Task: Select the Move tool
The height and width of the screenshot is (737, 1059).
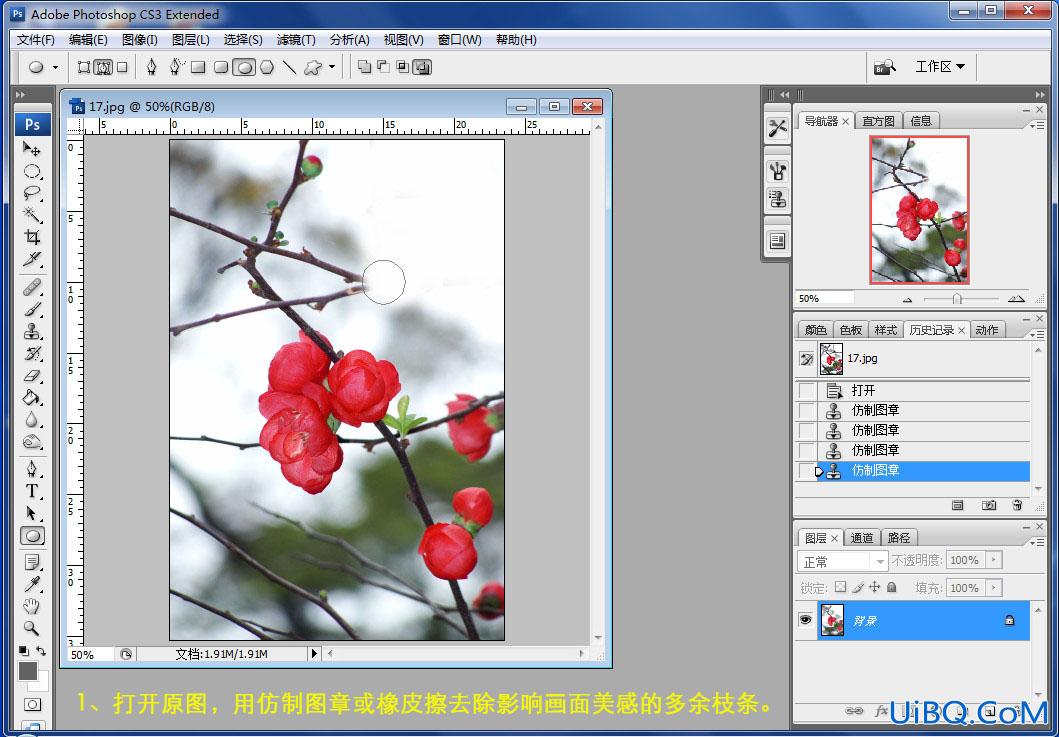Action: (x=32, y=149)
